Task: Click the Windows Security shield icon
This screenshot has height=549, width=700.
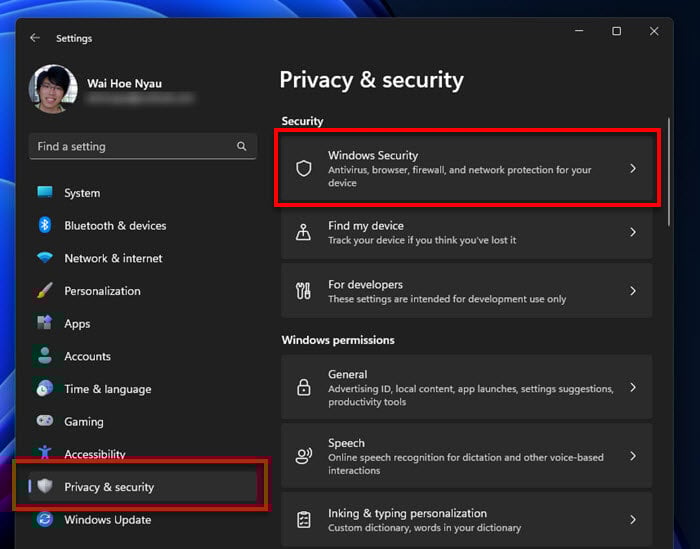Action: tap(304, 169)
